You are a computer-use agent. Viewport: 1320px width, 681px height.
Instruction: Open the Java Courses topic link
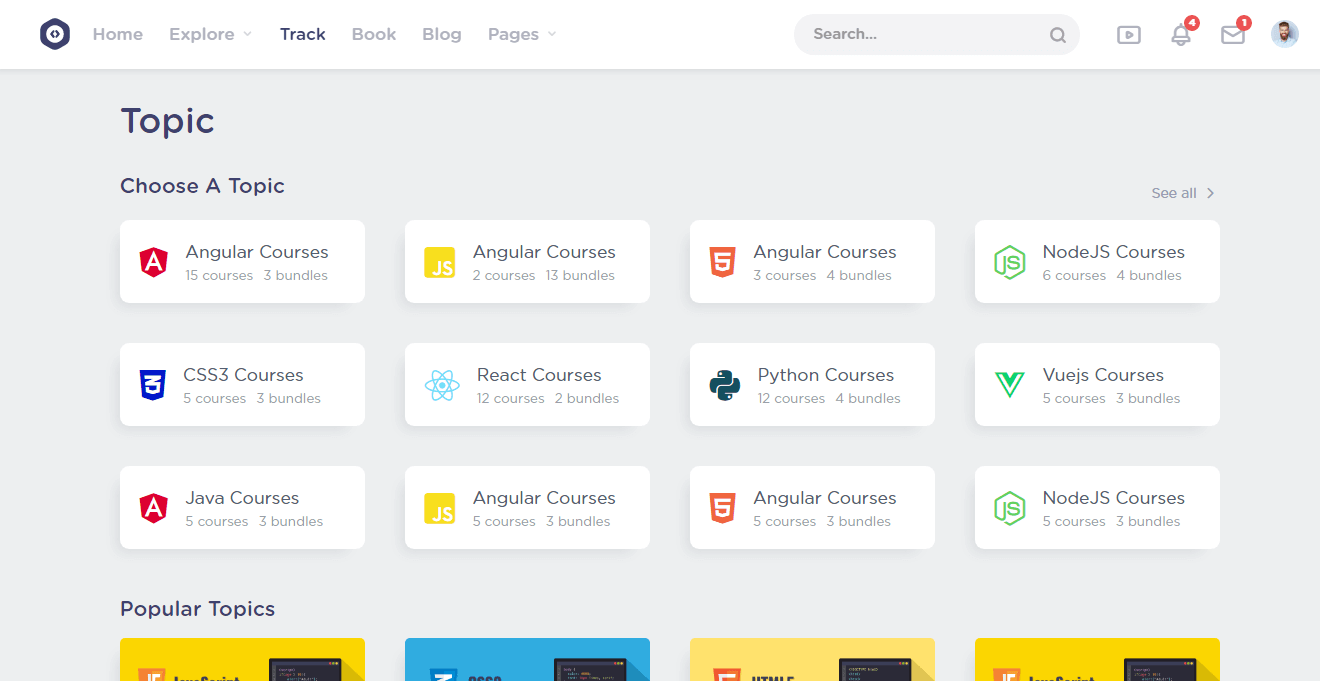coord(242,498)
